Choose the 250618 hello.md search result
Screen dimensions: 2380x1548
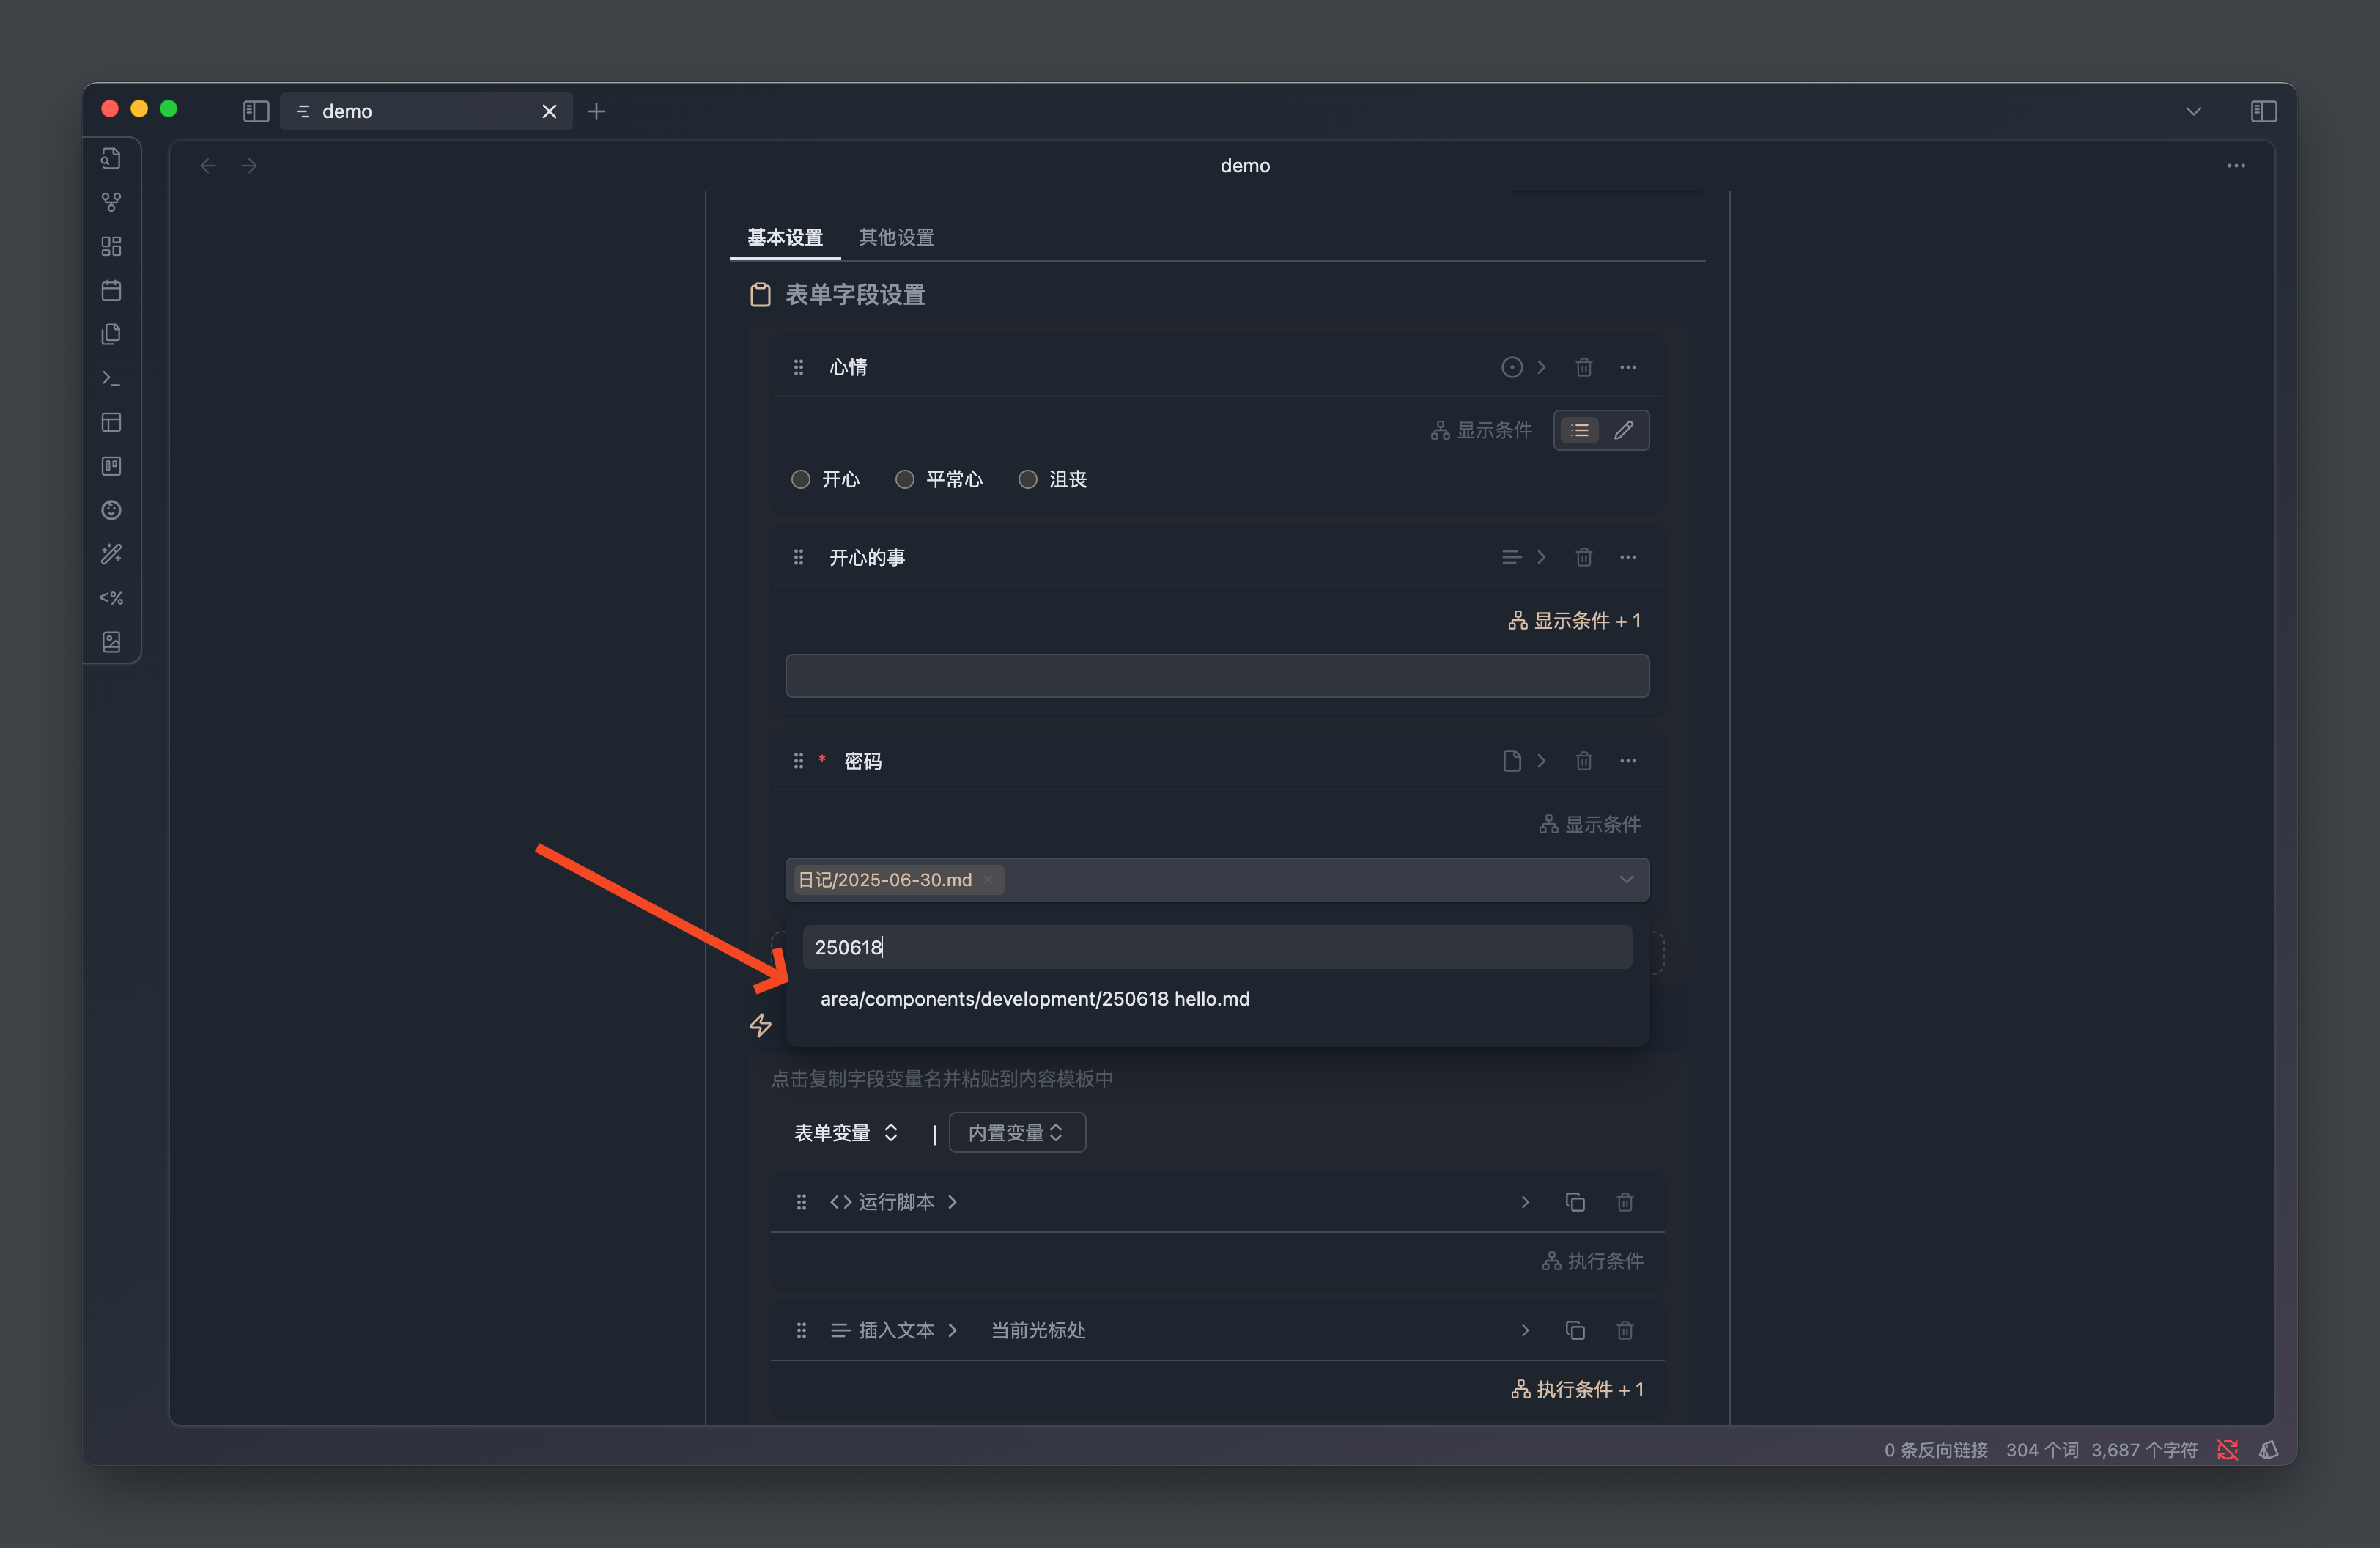click(x=1034, y=998)
